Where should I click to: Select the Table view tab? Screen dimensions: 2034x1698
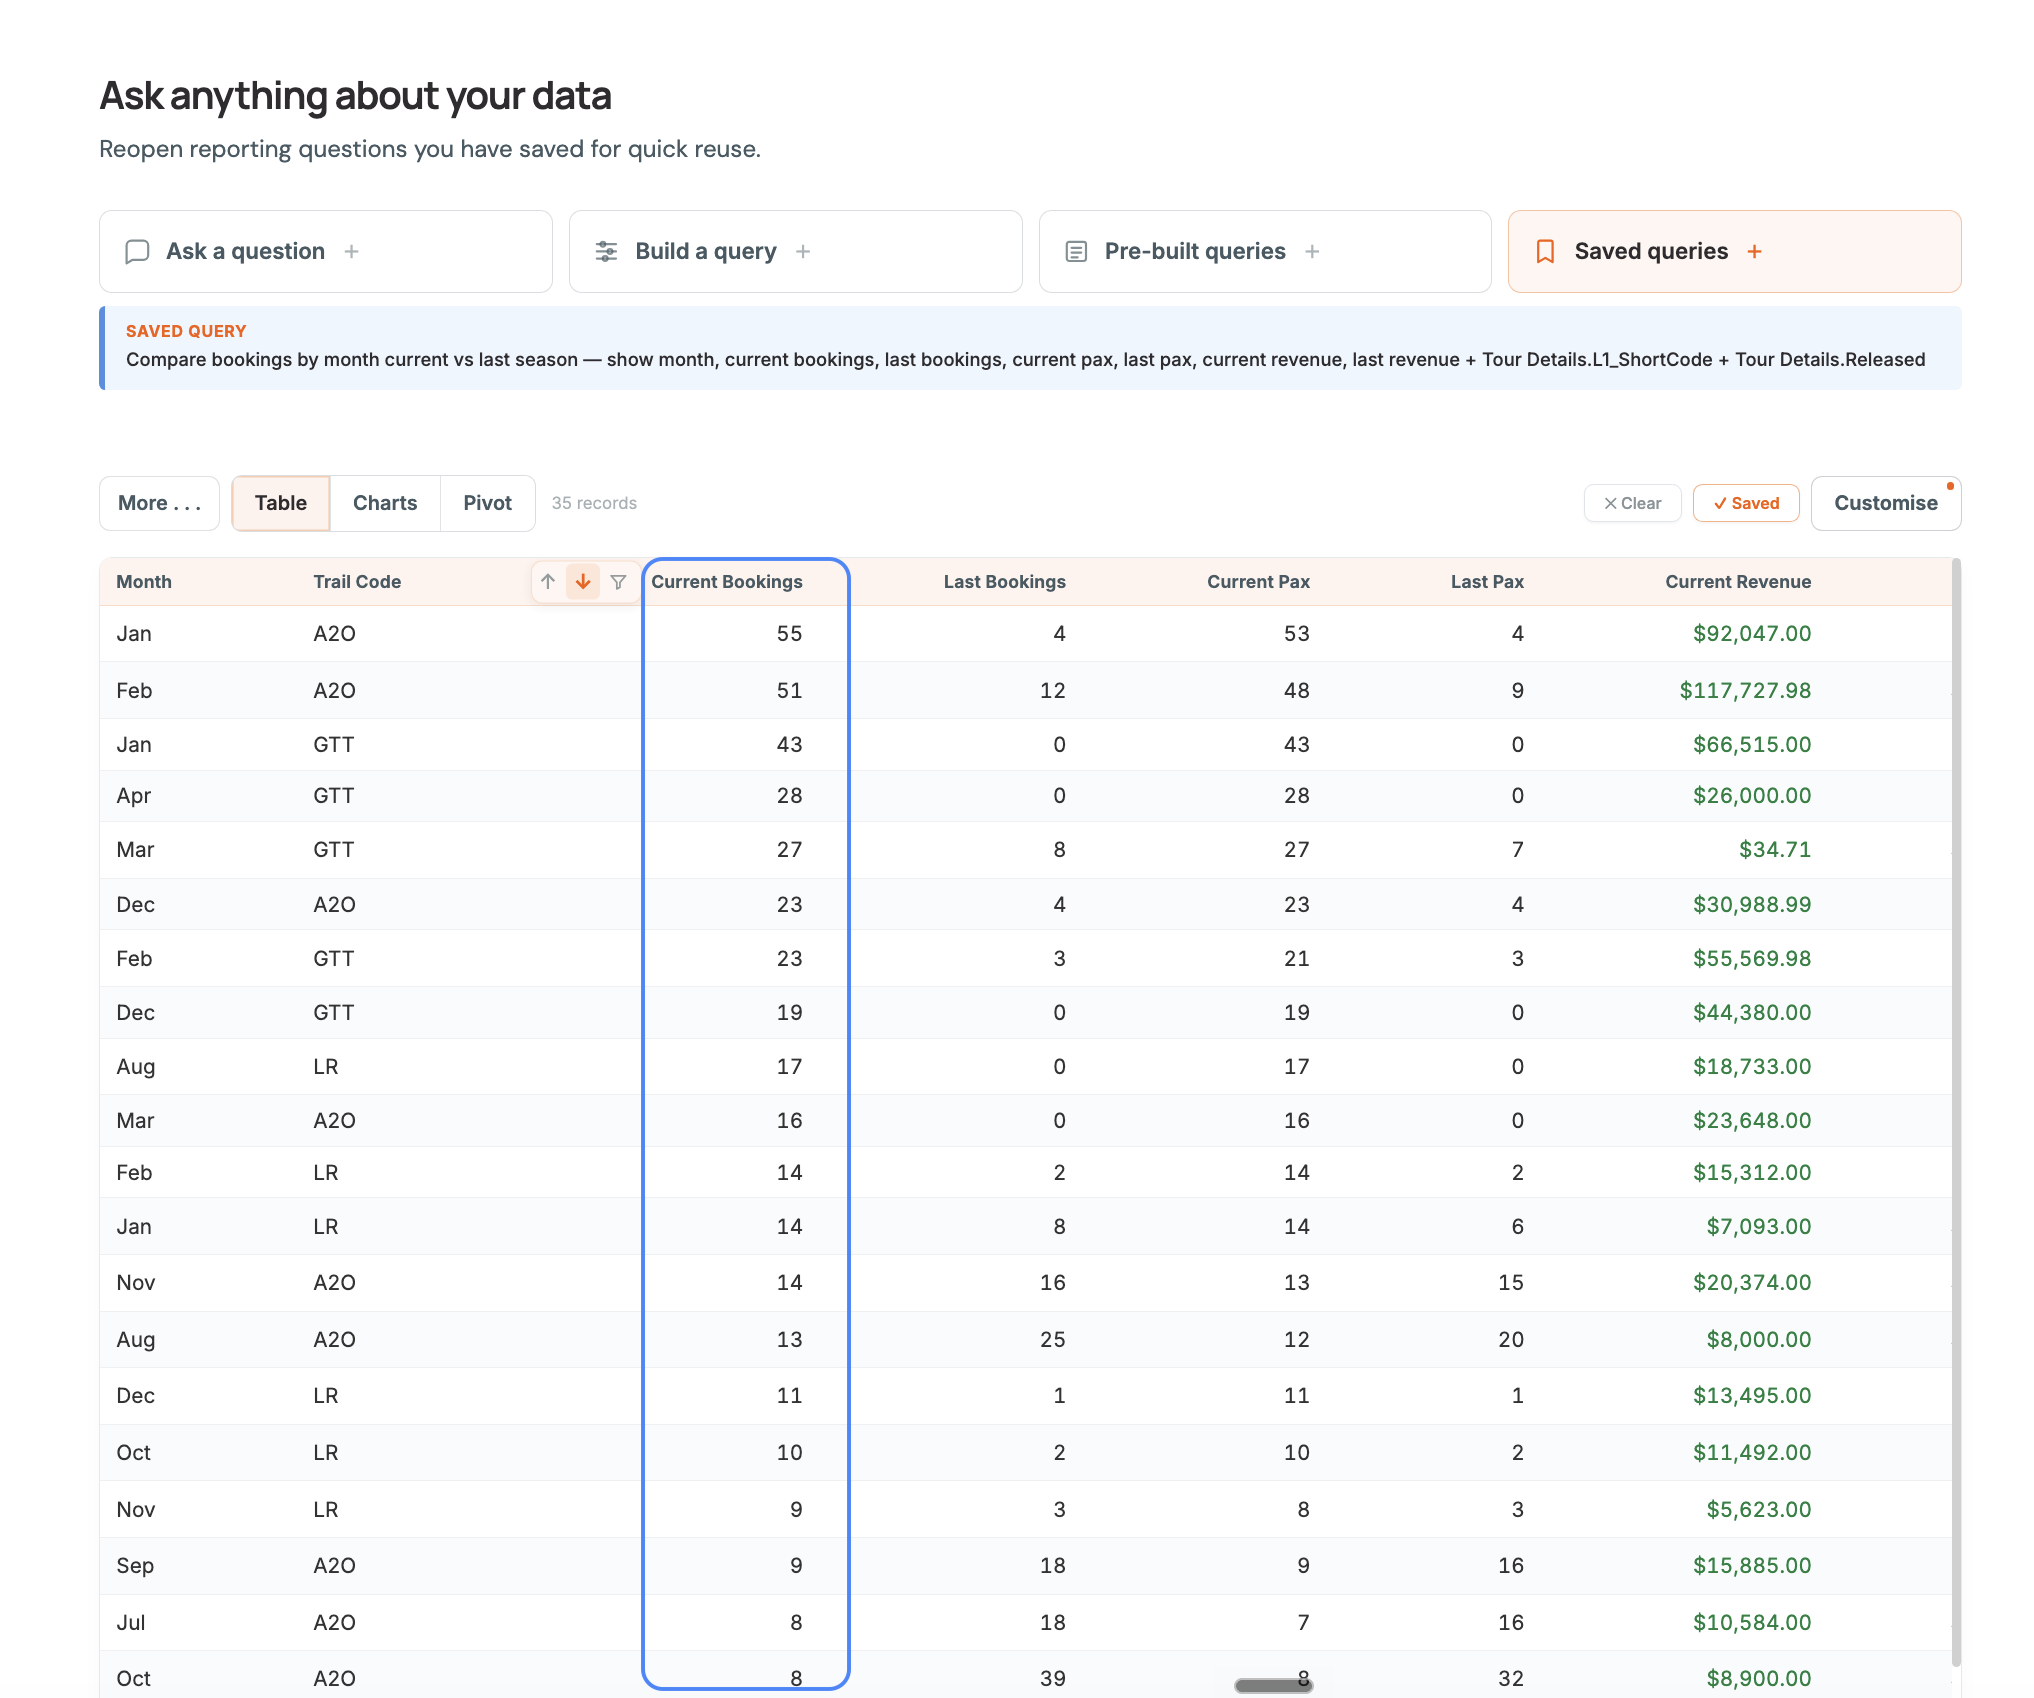(x=281, y=503)
